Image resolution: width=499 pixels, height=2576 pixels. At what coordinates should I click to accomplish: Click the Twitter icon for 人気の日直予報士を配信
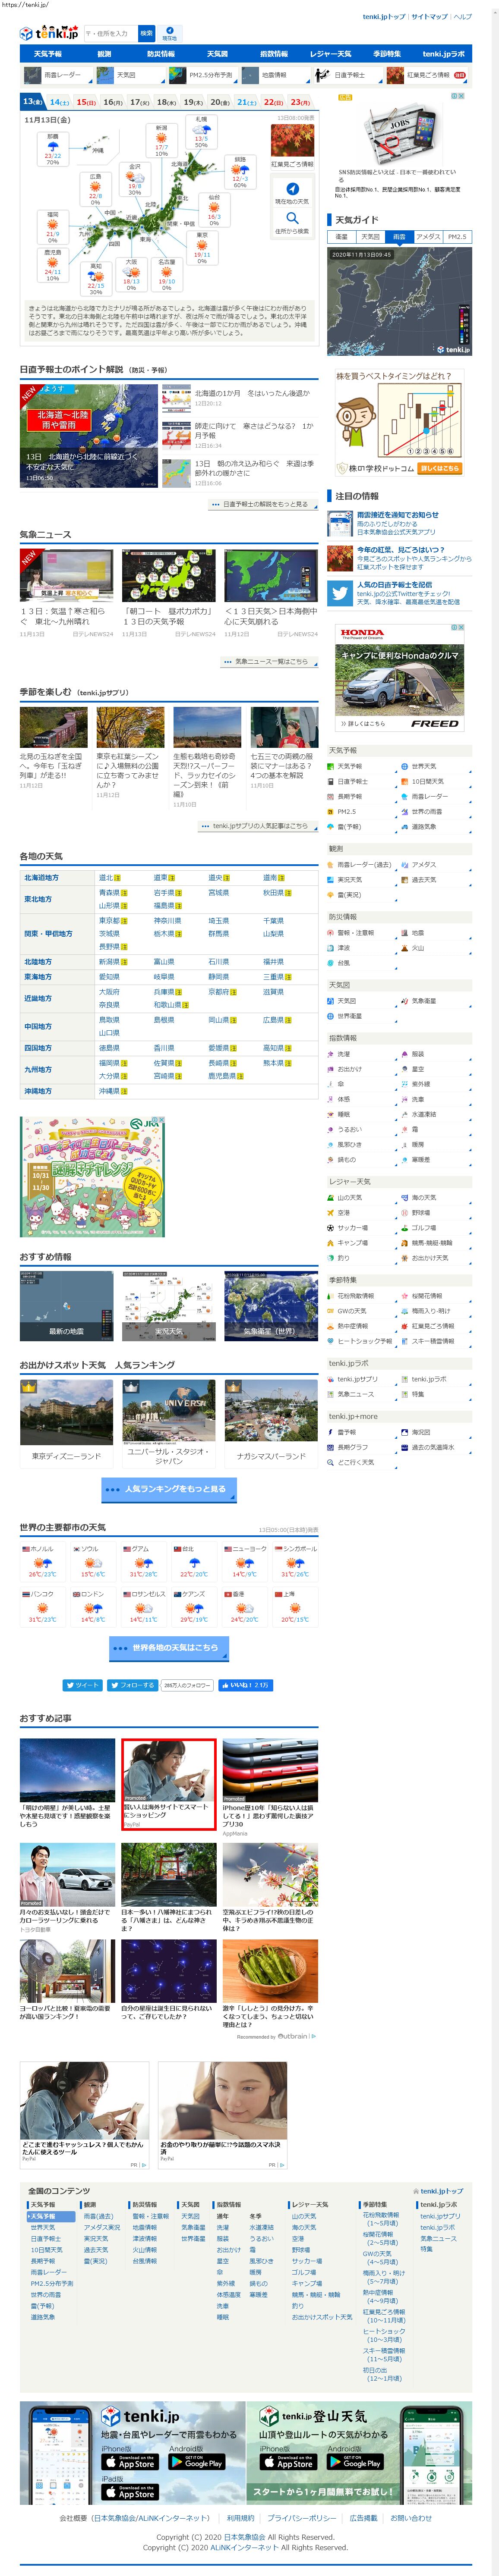[340, 593]
